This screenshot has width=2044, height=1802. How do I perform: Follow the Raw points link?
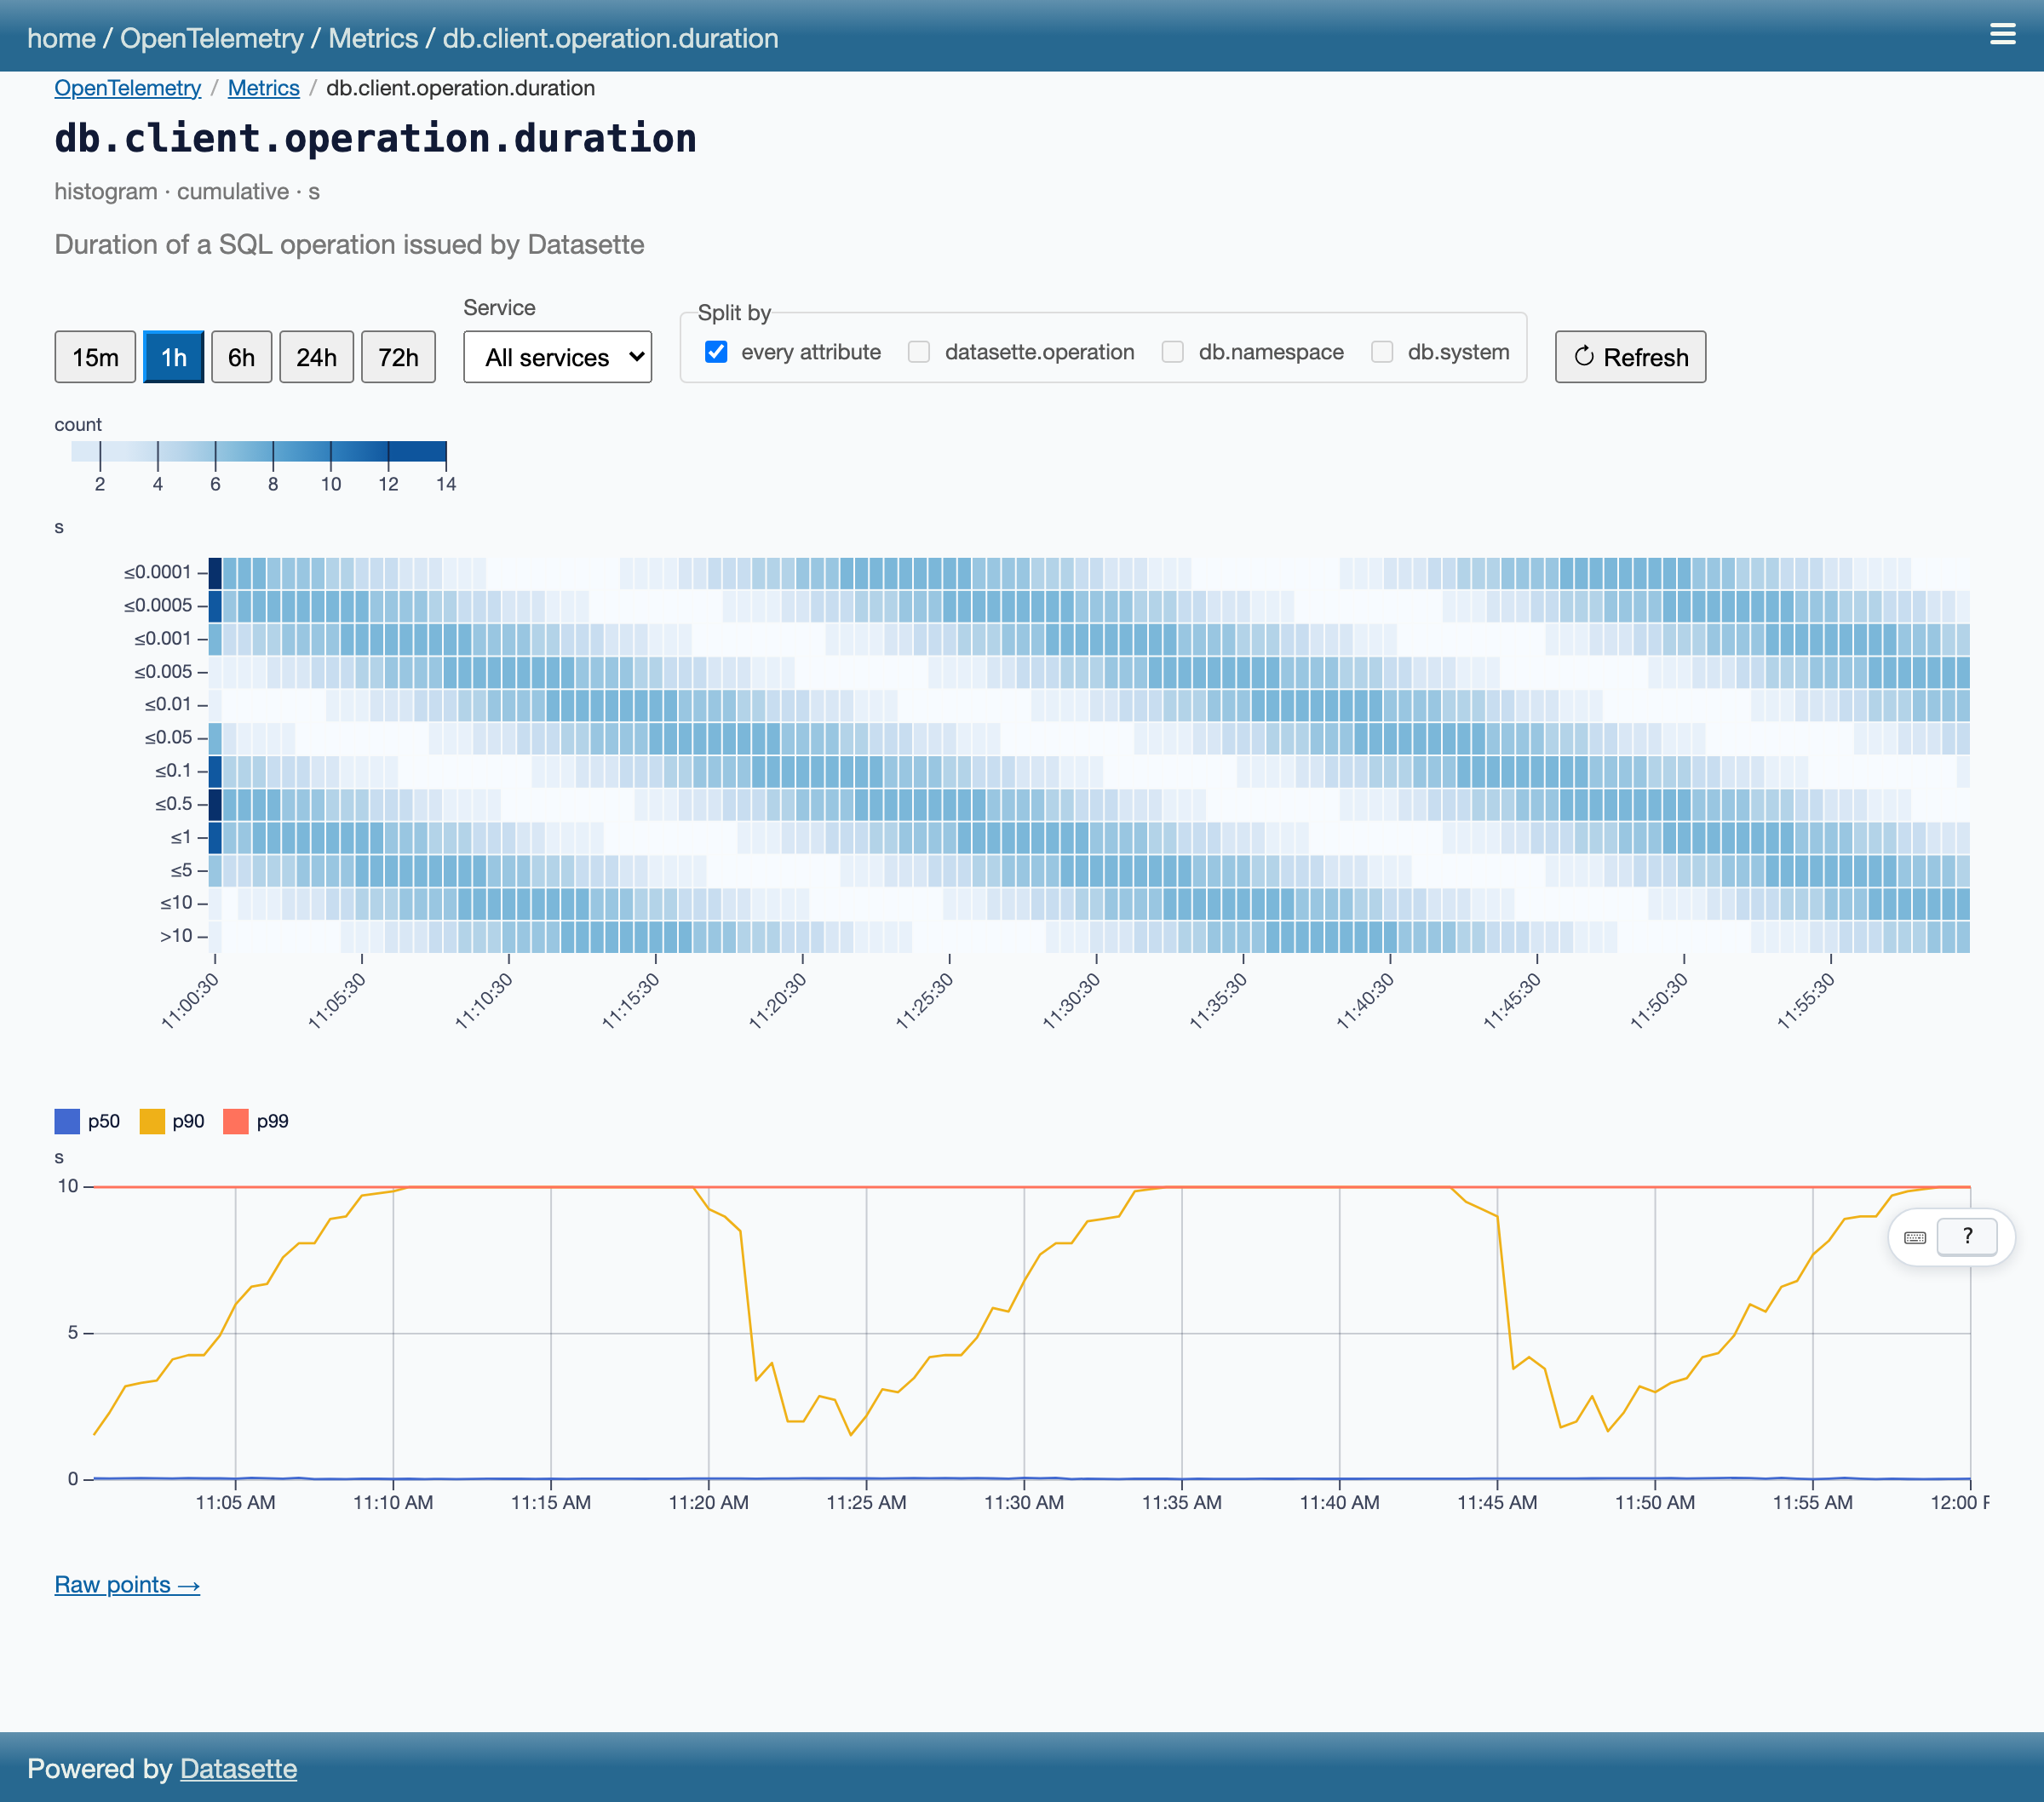[127, 1585]
